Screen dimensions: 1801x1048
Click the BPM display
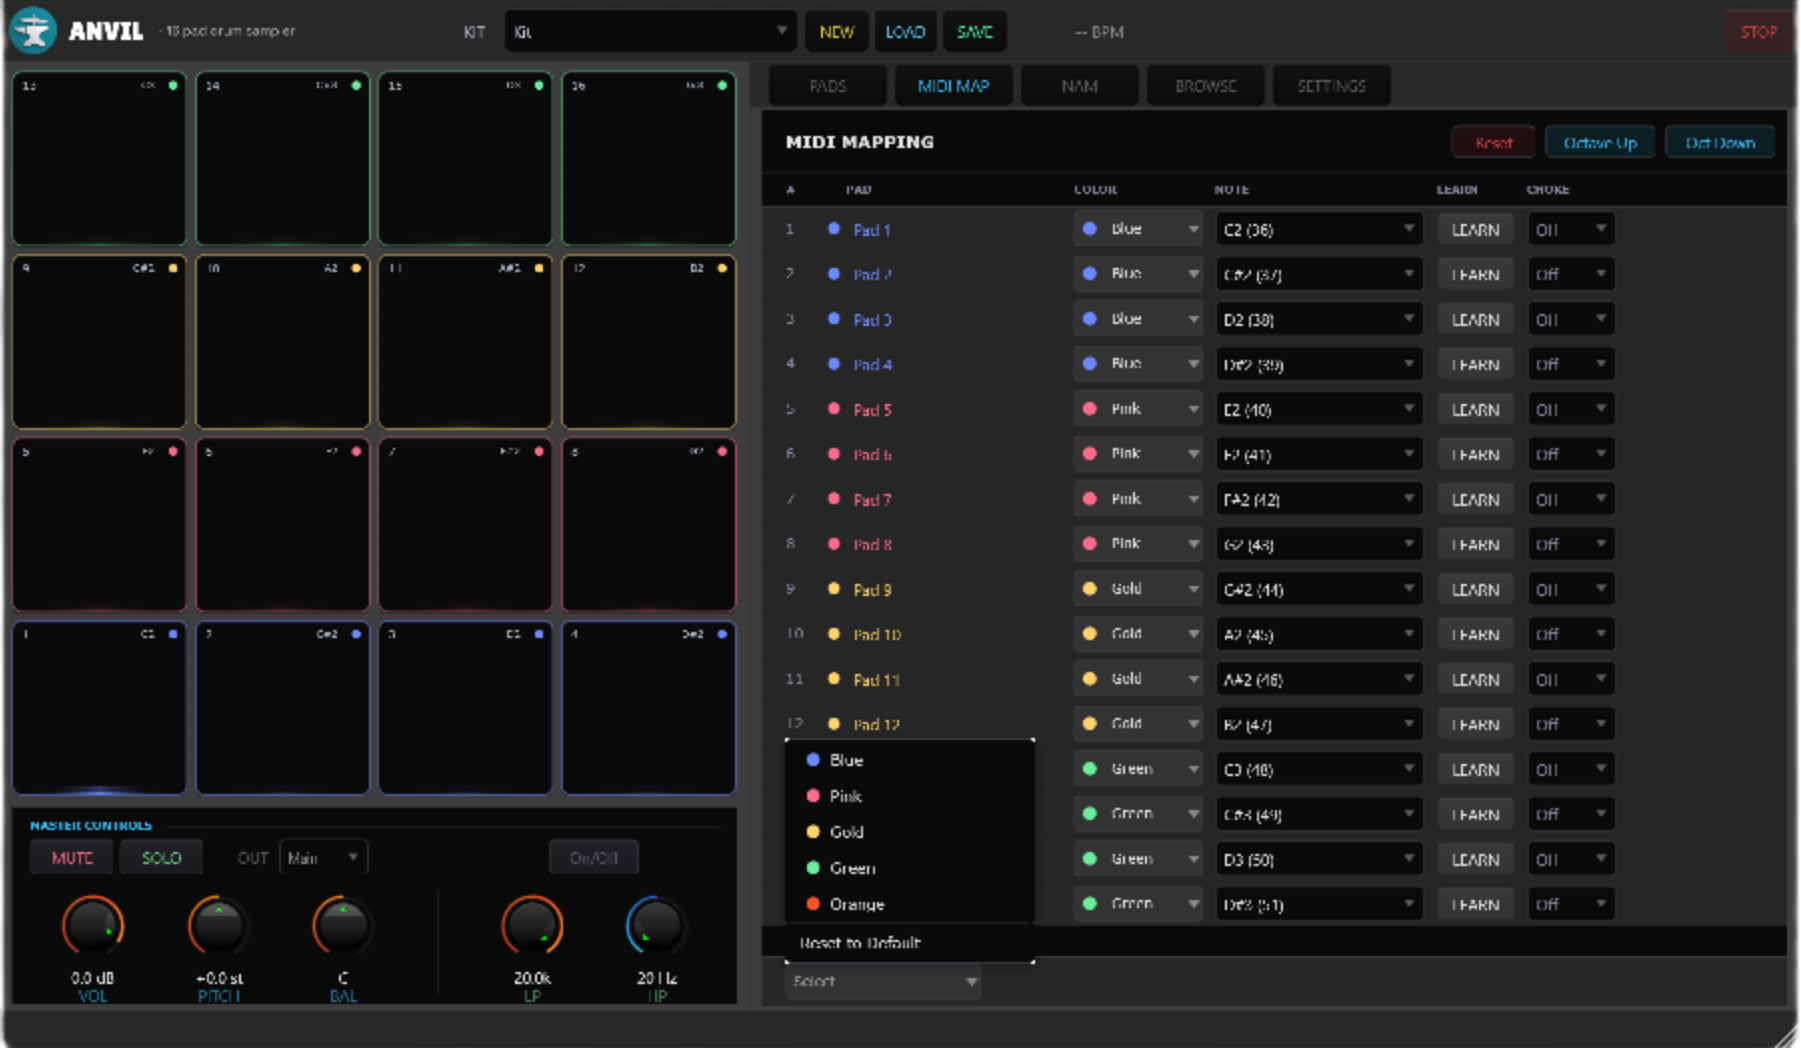pyautogui.click(x=1099, y=32)
